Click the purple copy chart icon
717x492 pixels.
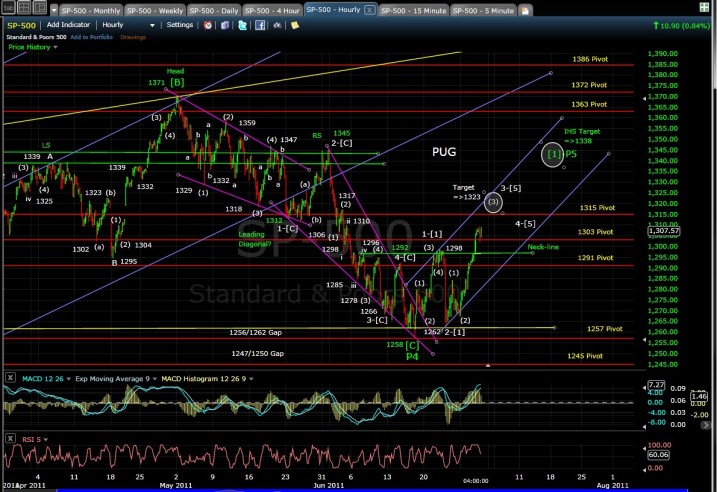coord(225,25)
